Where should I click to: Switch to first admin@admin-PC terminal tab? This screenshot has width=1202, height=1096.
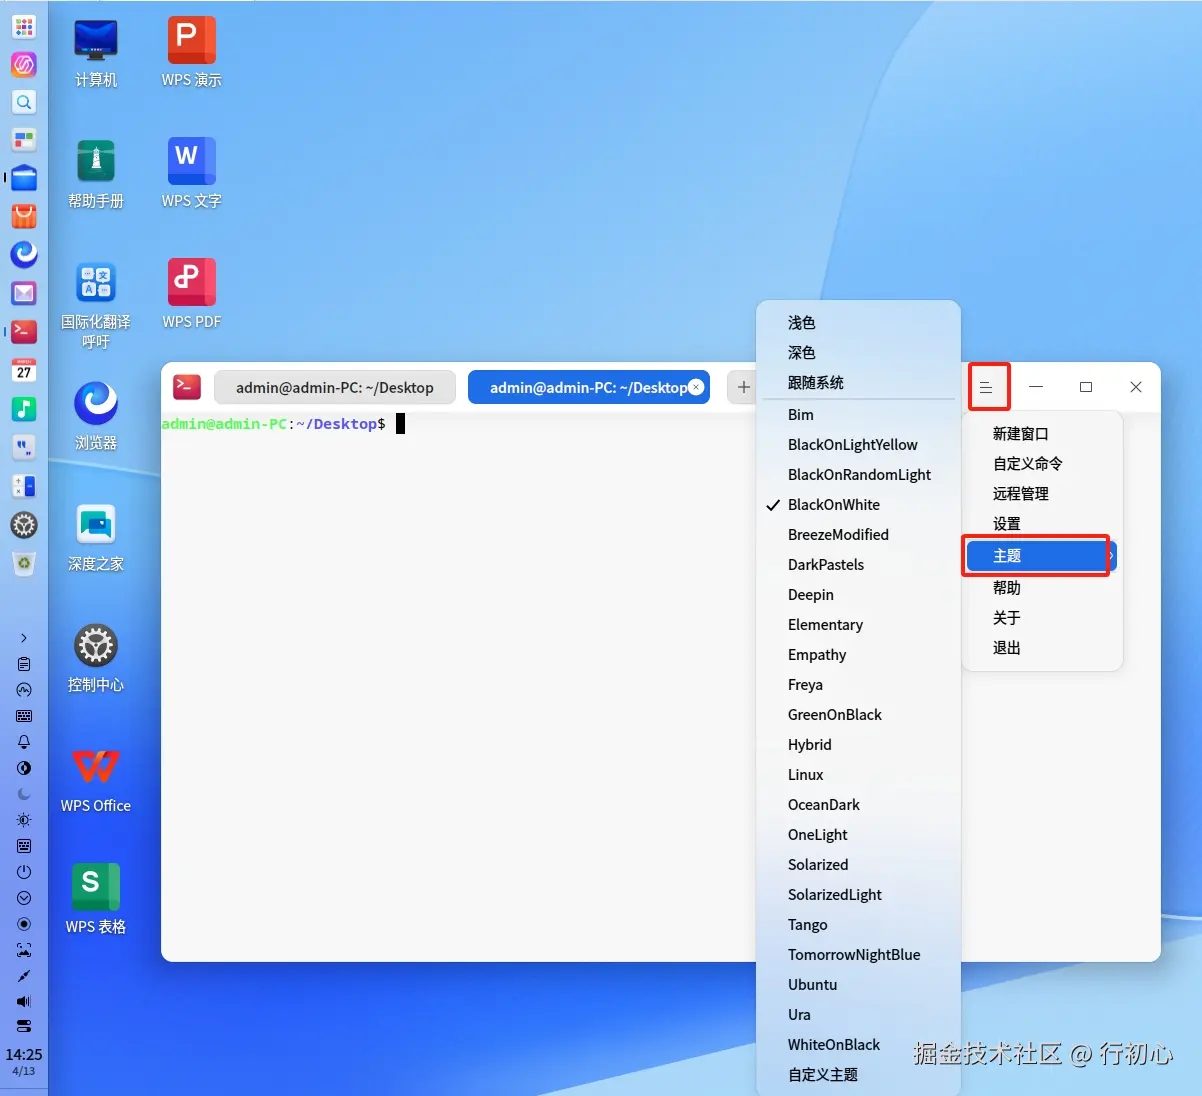point(335,387)
